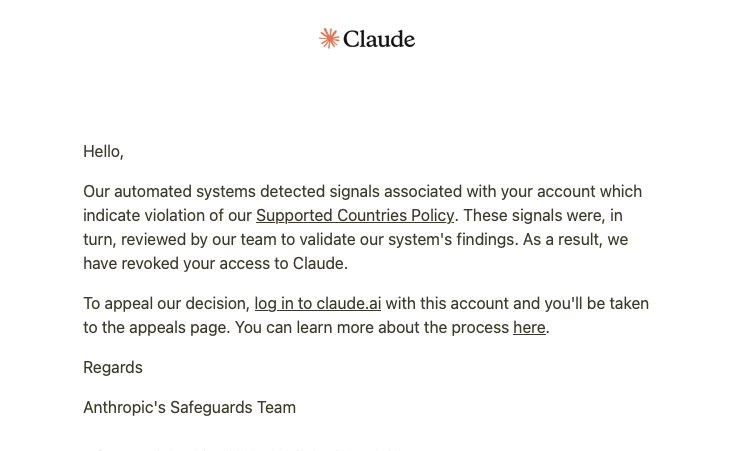The width and height of the screenshot is (738, 451).
Task: Click the "indicate violation of our" phrase
Action: tap(167, 216)
